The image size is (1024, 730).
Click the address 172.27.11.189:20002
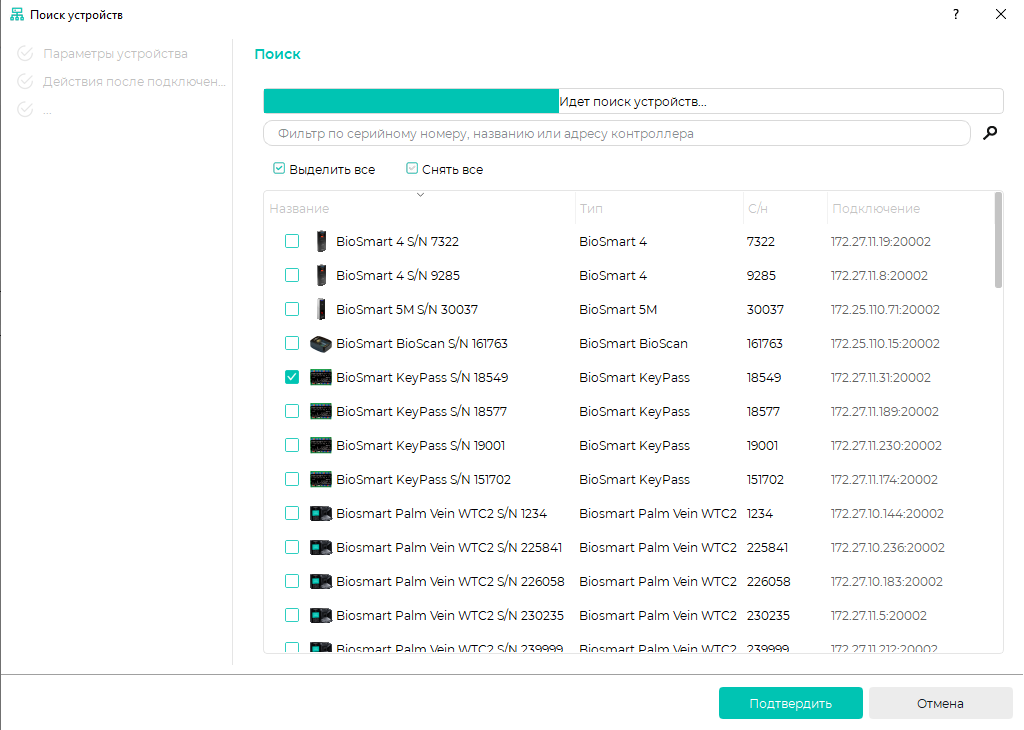(884, 411)
